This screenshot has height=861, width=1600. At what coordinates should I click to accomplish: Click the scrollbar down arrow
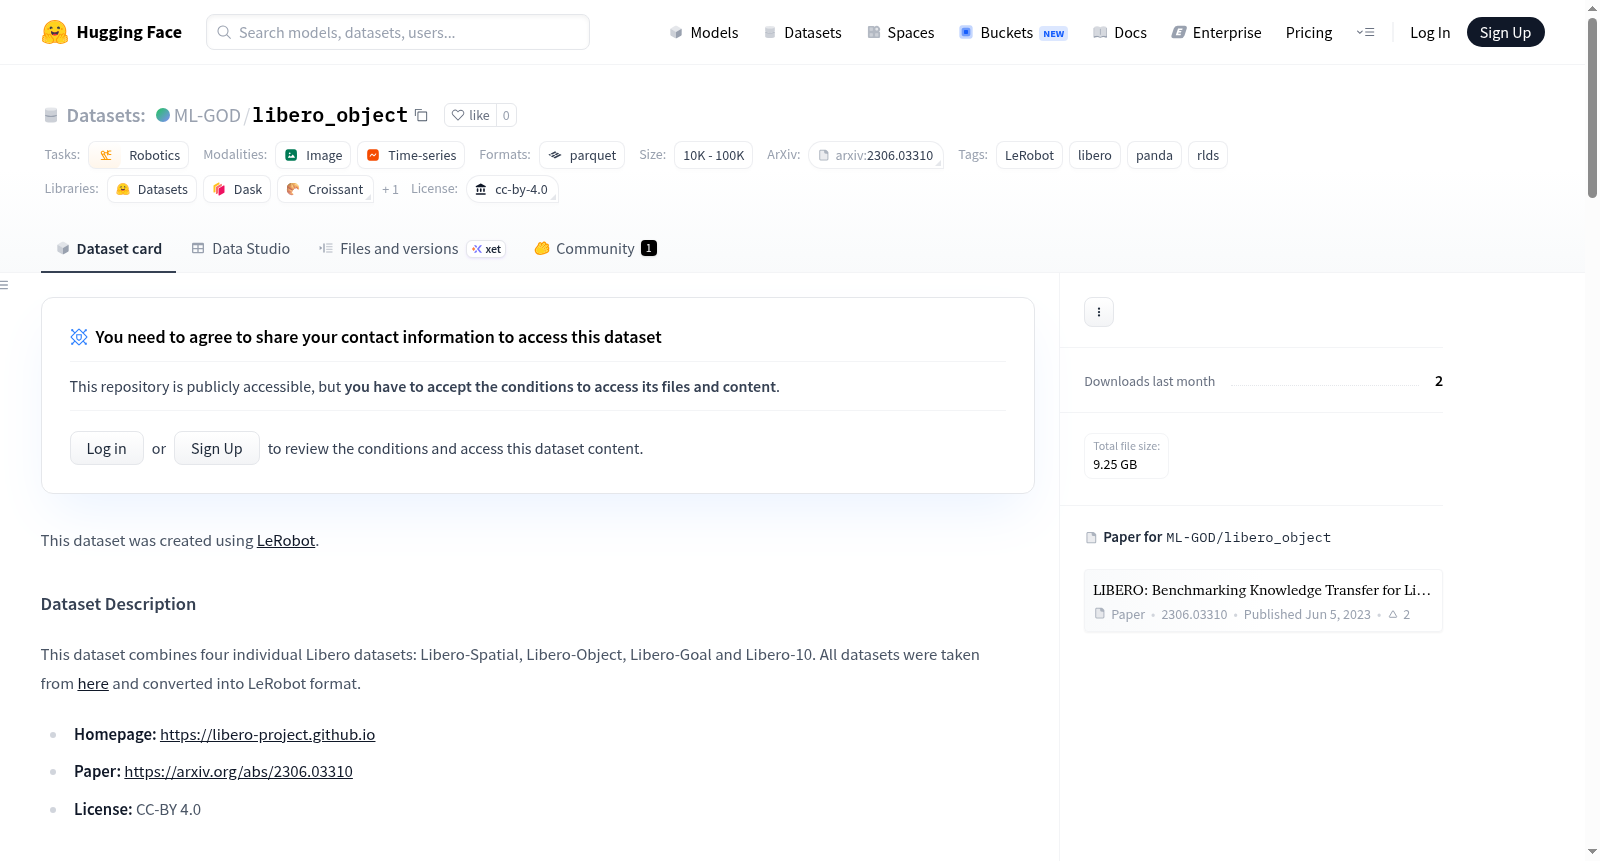1592,852
